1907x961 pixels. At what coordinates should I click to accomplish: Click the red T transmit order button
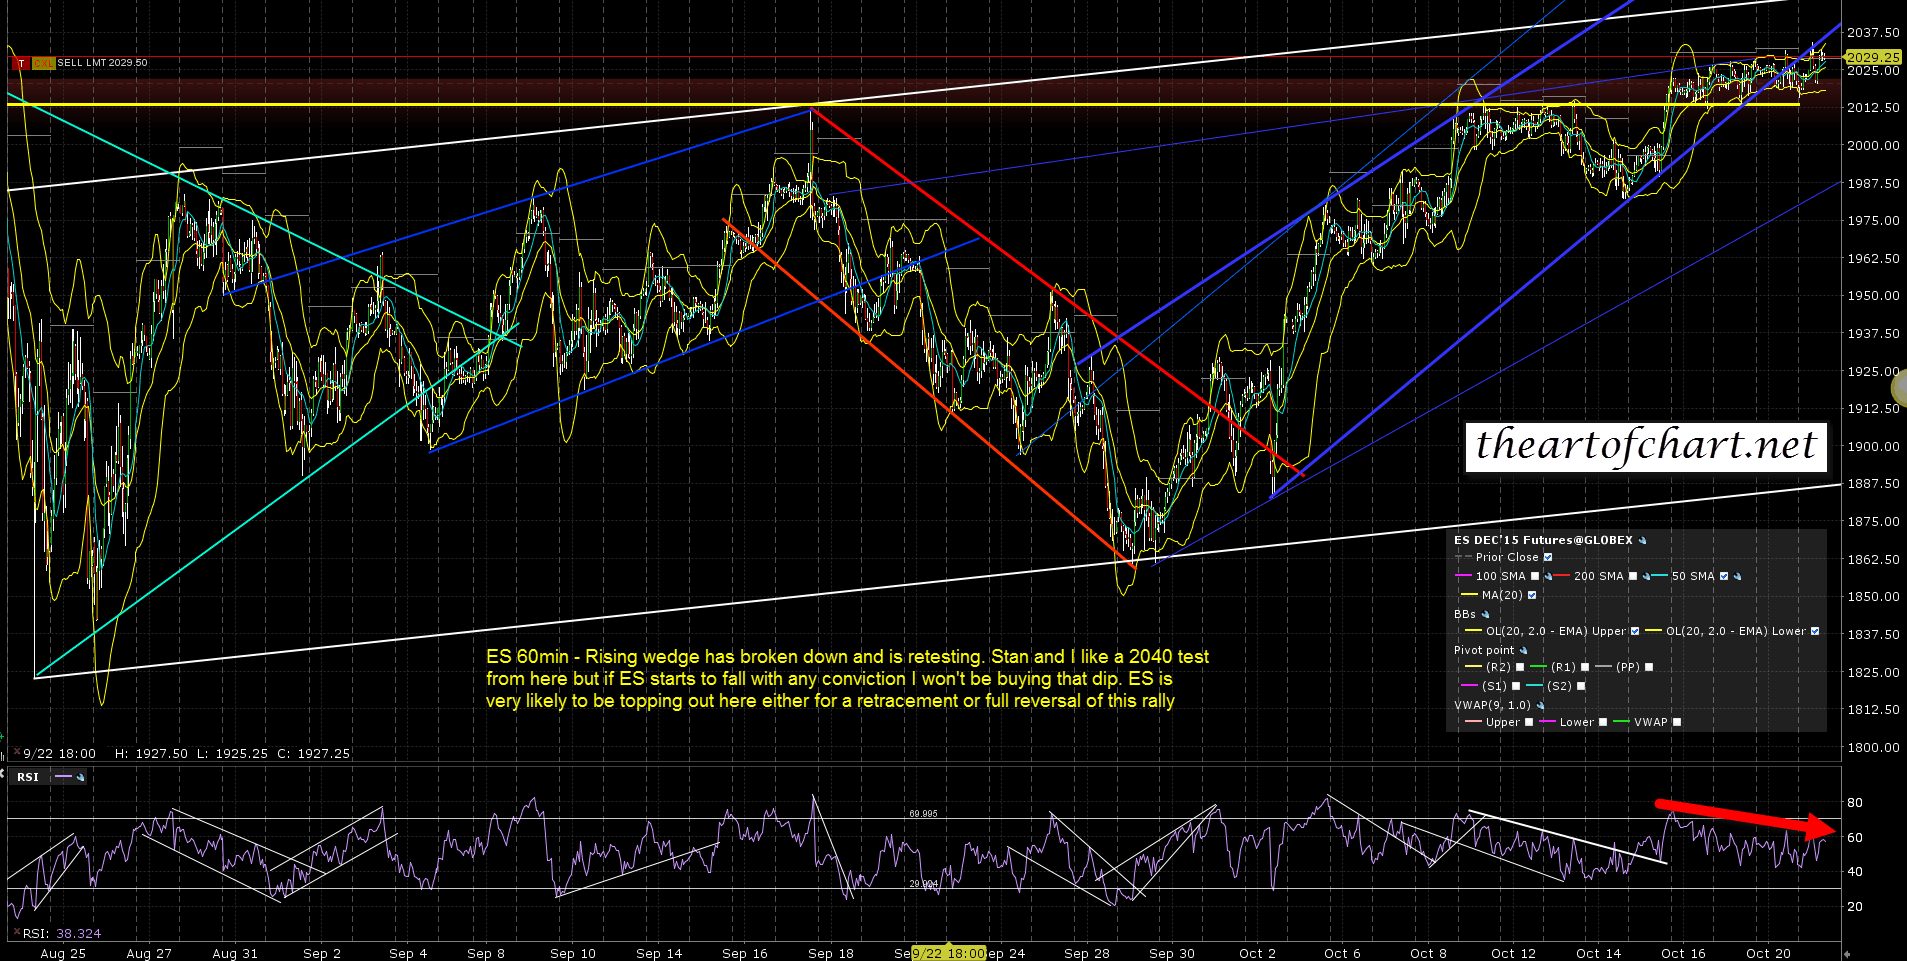(x=20, y=63)
